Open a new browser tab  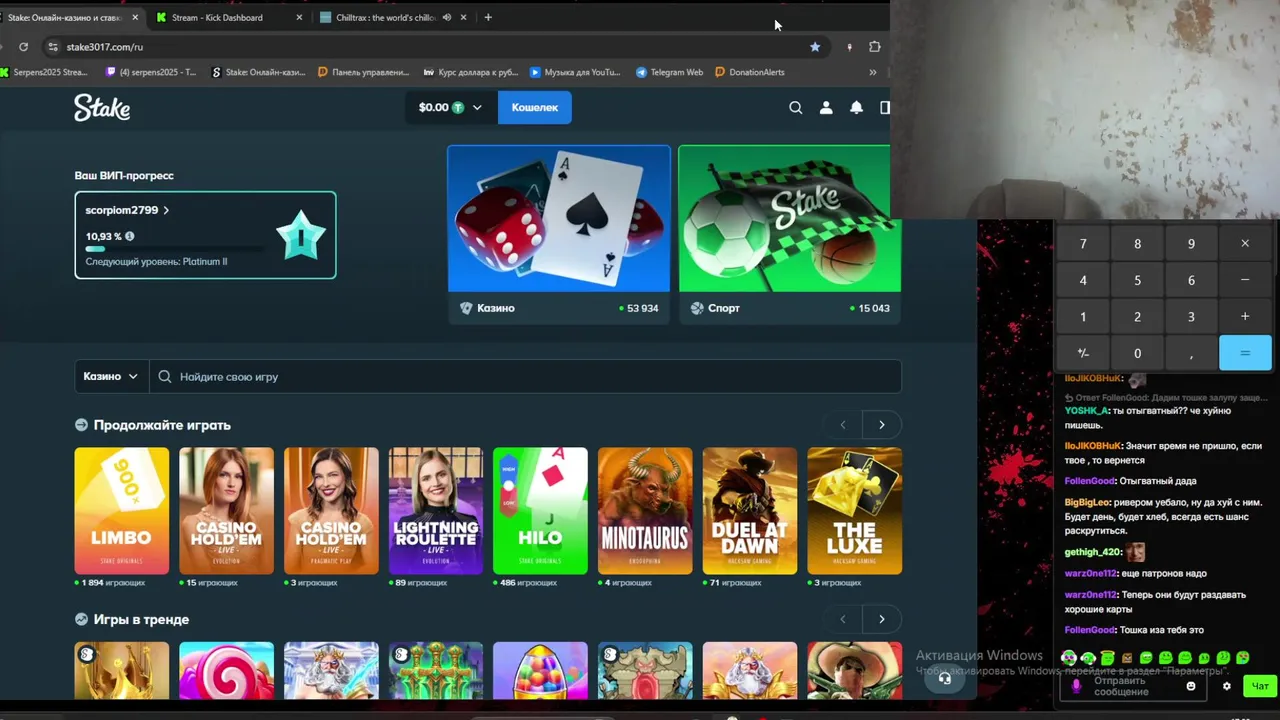click(488, 17)
